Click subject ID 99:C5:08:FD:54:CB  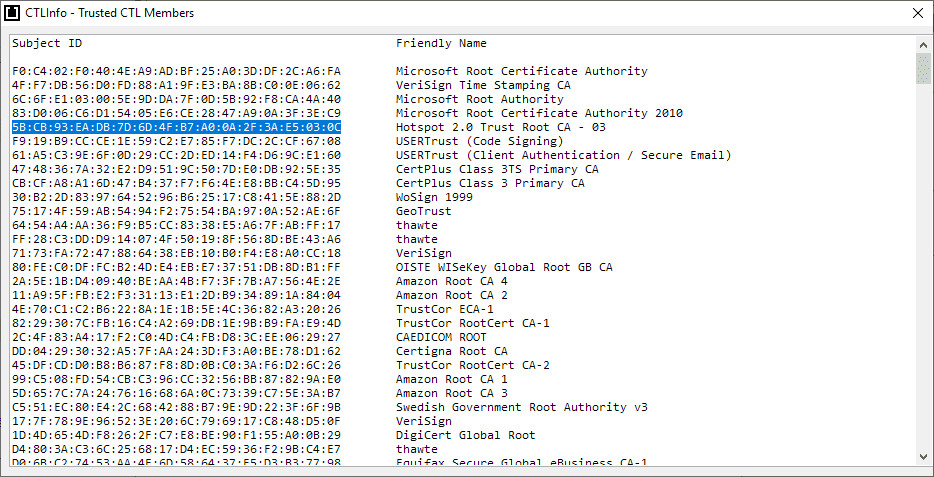tap(176, 379)
